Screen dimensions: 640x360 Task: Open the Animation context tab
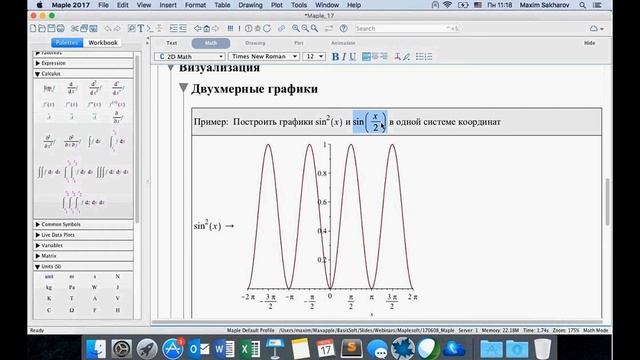[x=343, y=43]
